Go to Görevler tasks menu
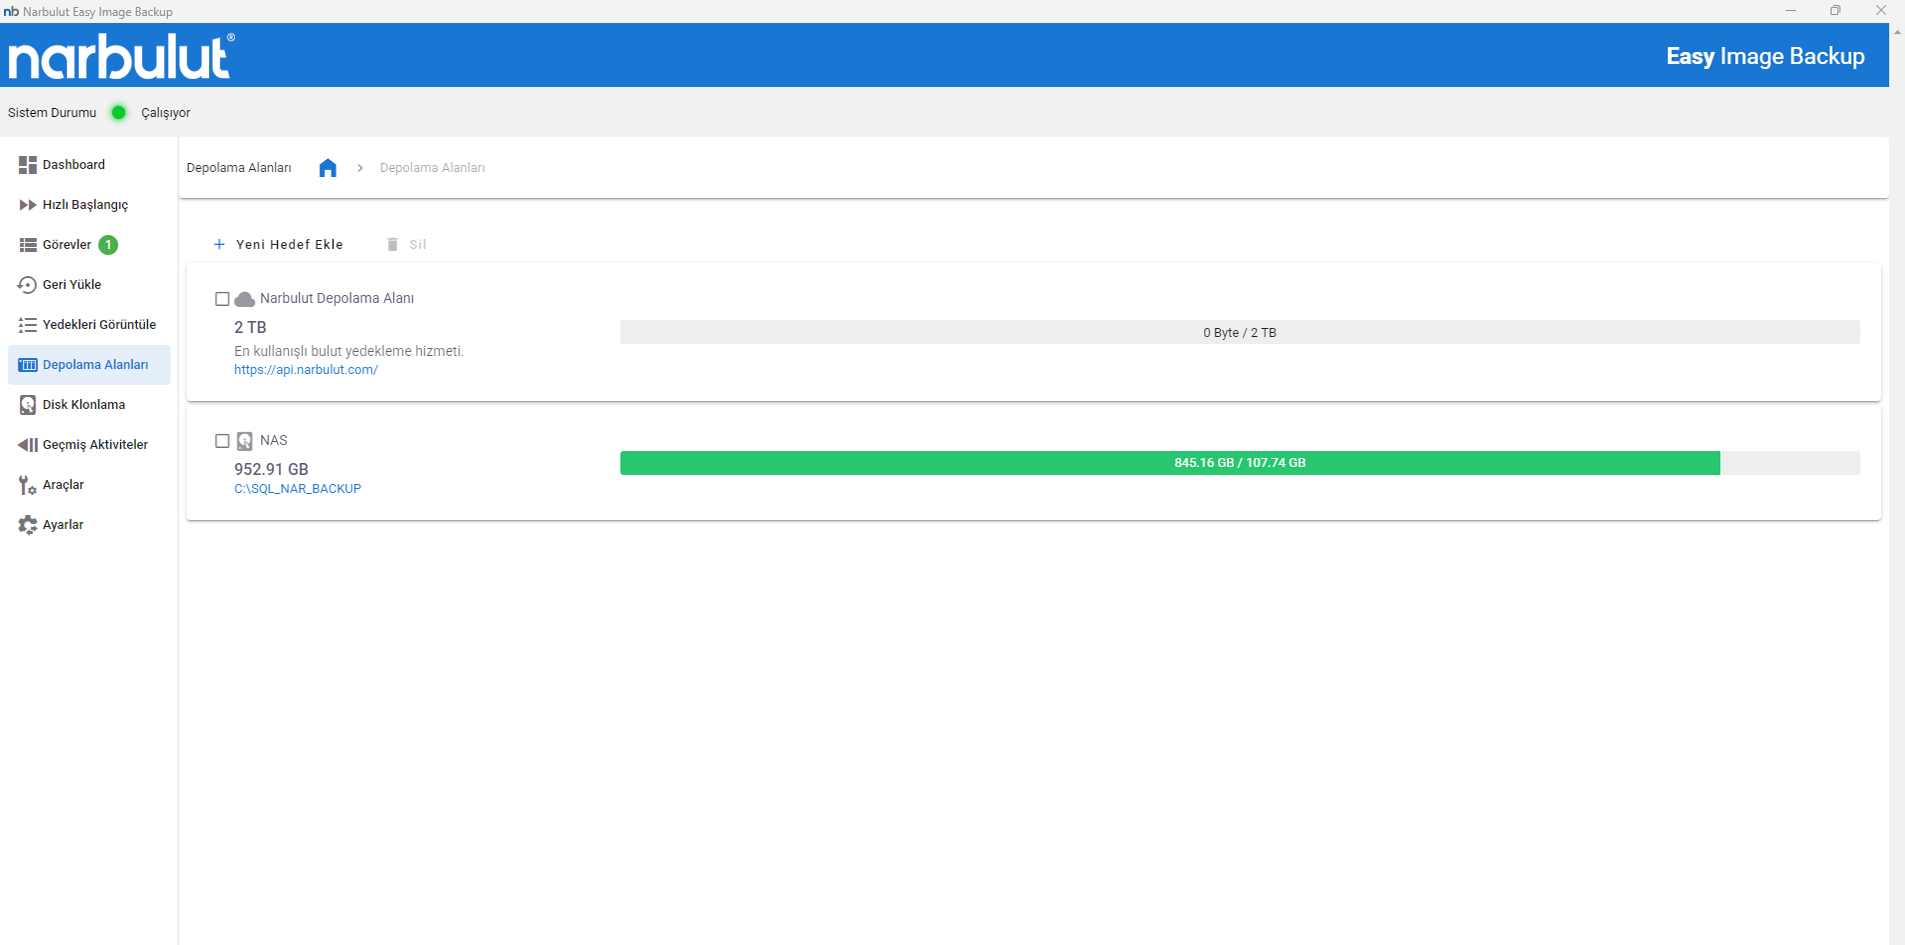1905x945 pixels. click(66, 245)
